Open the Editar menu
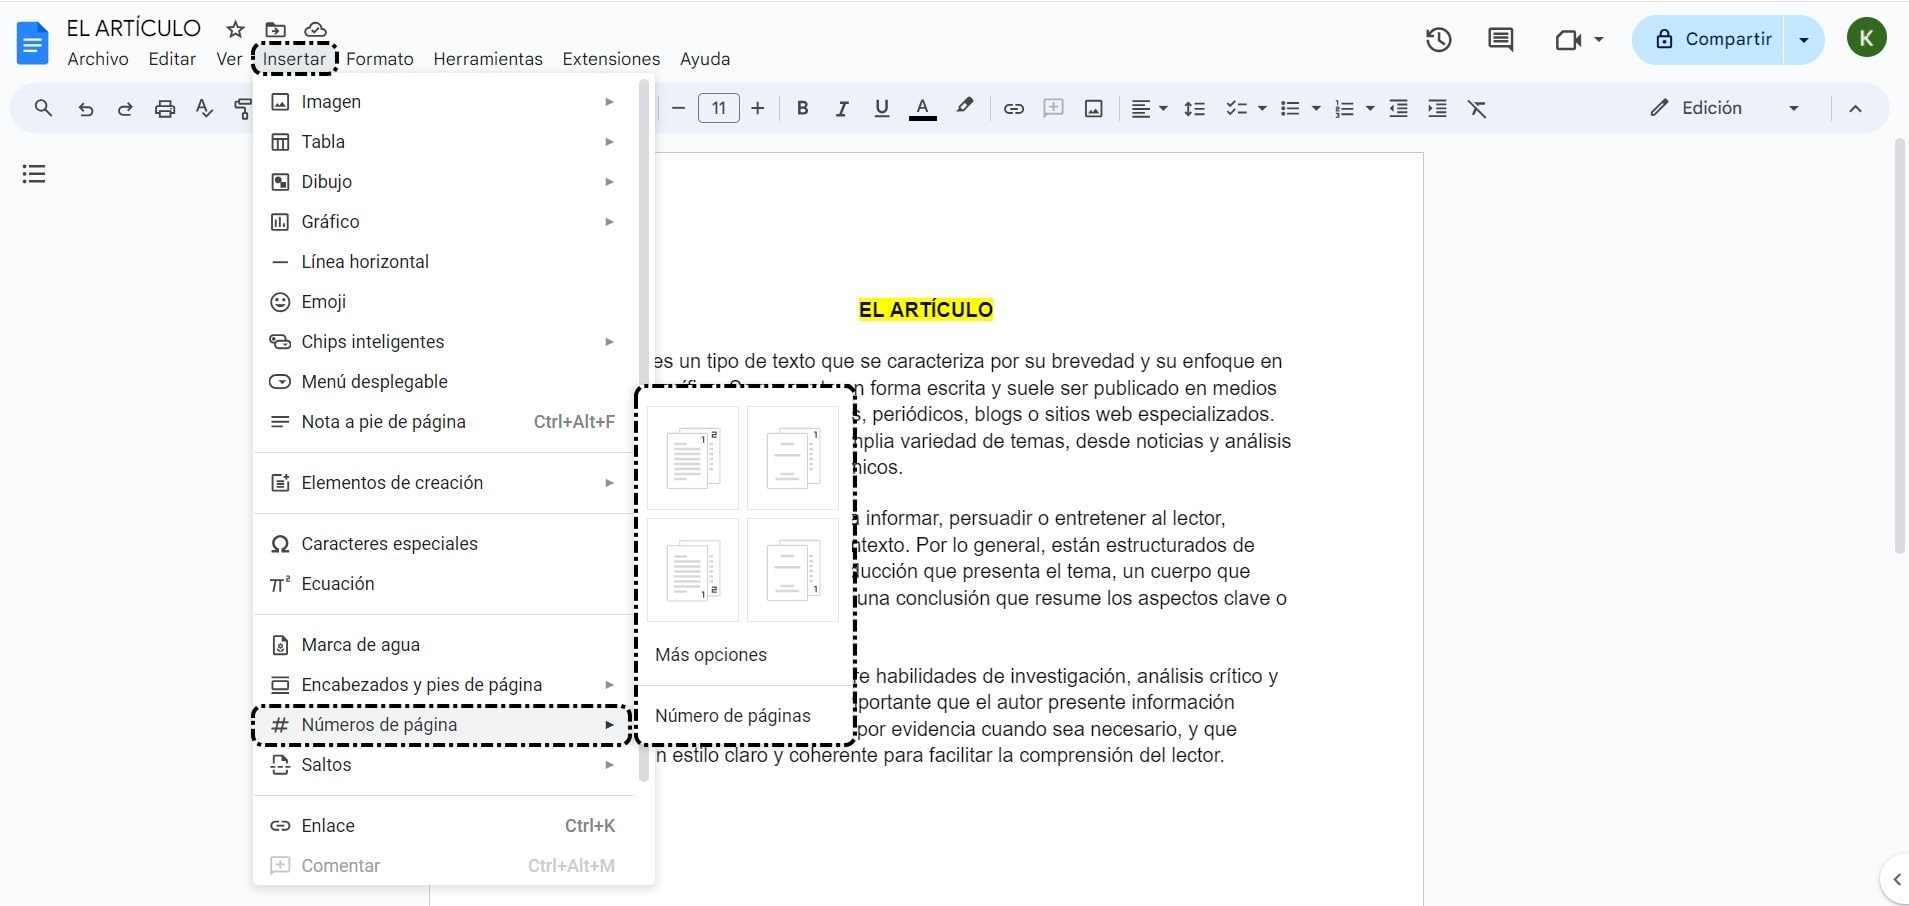 172,59
